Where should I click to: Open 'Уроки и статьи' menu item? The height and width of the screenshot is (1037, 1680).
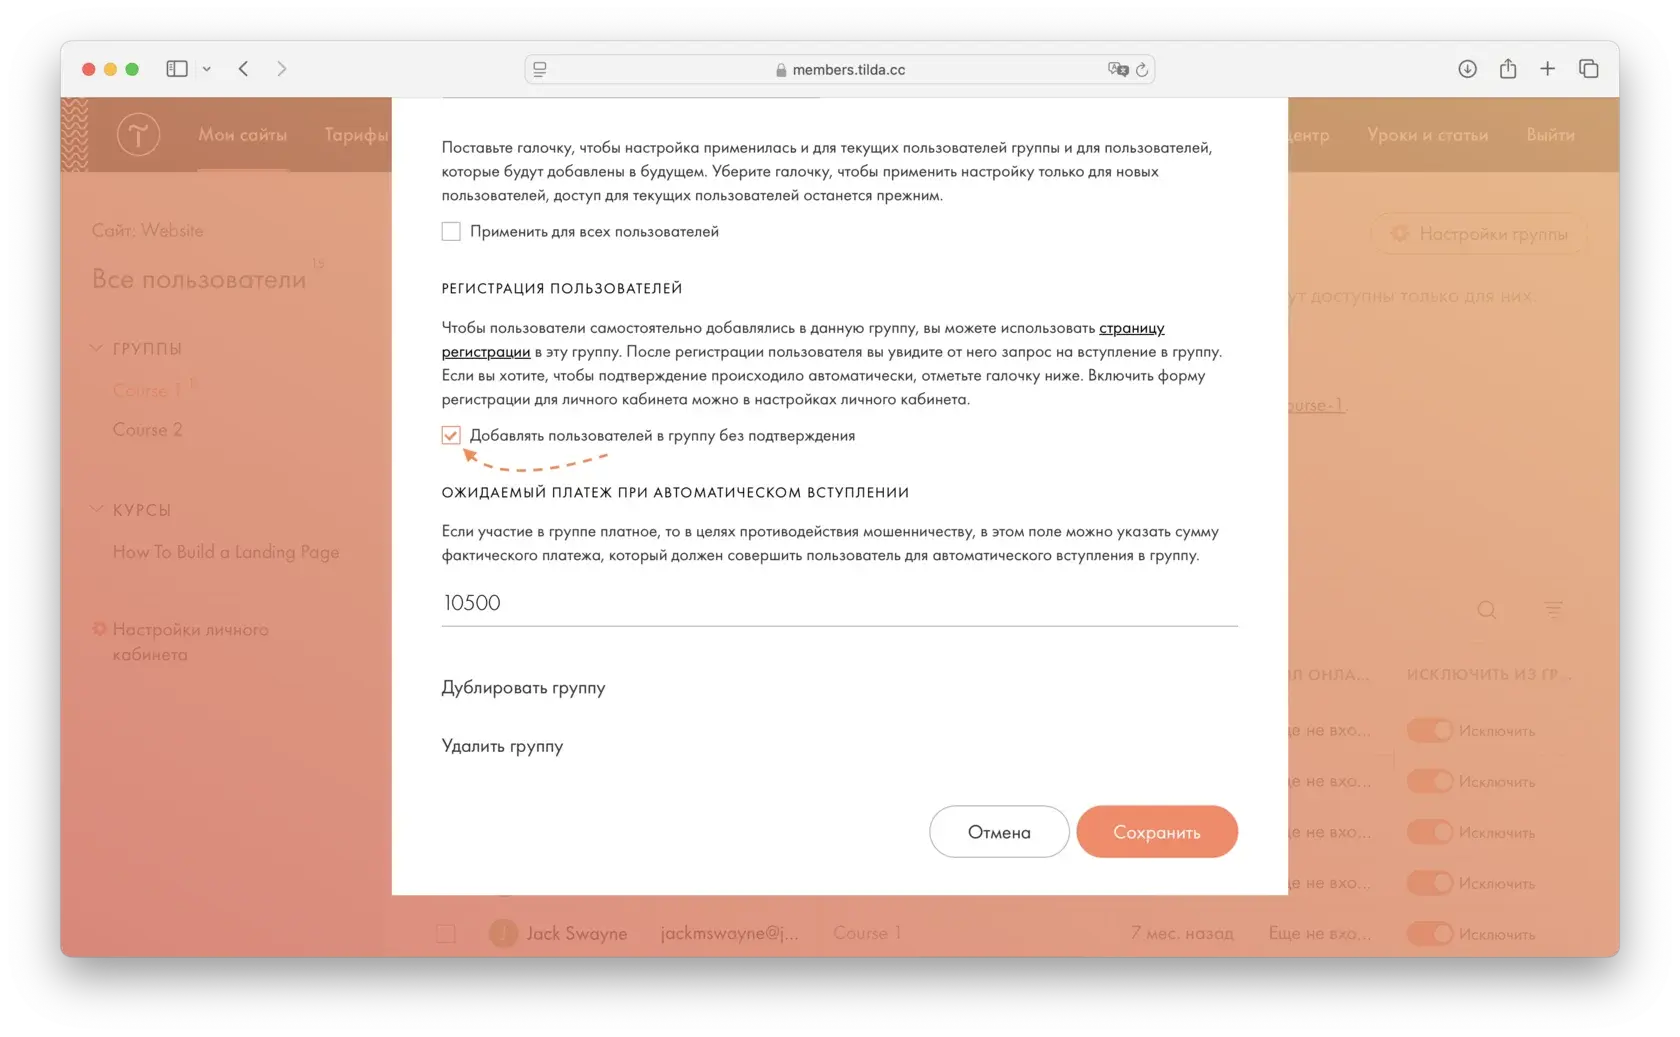[1427, 135]
